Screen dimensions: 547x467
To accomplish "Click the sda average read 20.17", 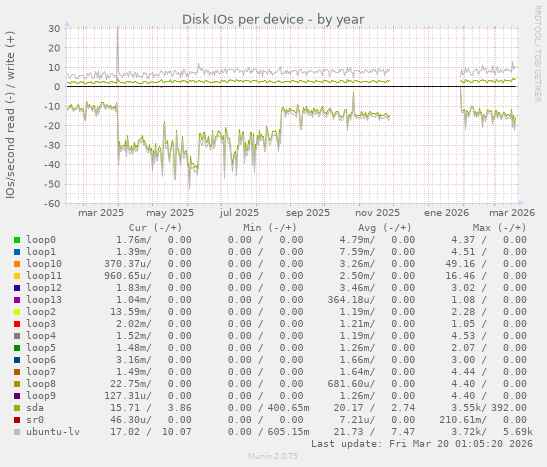I will (348, 408).
